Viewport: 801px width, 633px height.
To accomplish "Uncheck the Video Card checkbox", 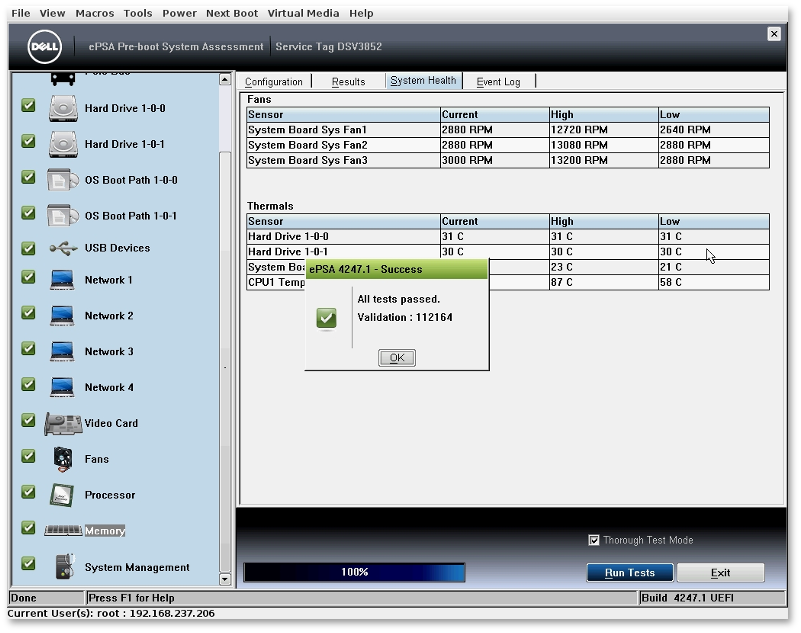I will (29, 420).
